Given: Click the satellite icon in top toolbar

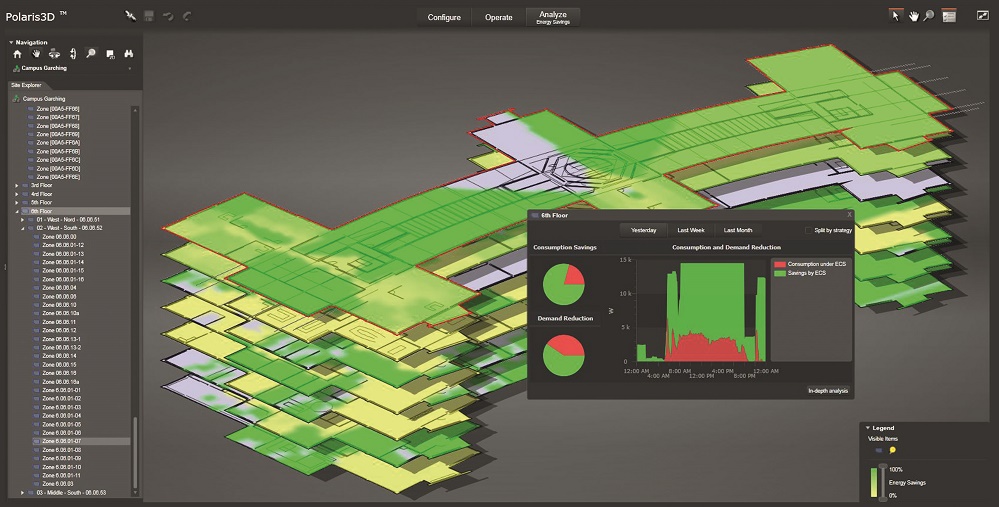Looking at the screenshot, I should point(130,16).
